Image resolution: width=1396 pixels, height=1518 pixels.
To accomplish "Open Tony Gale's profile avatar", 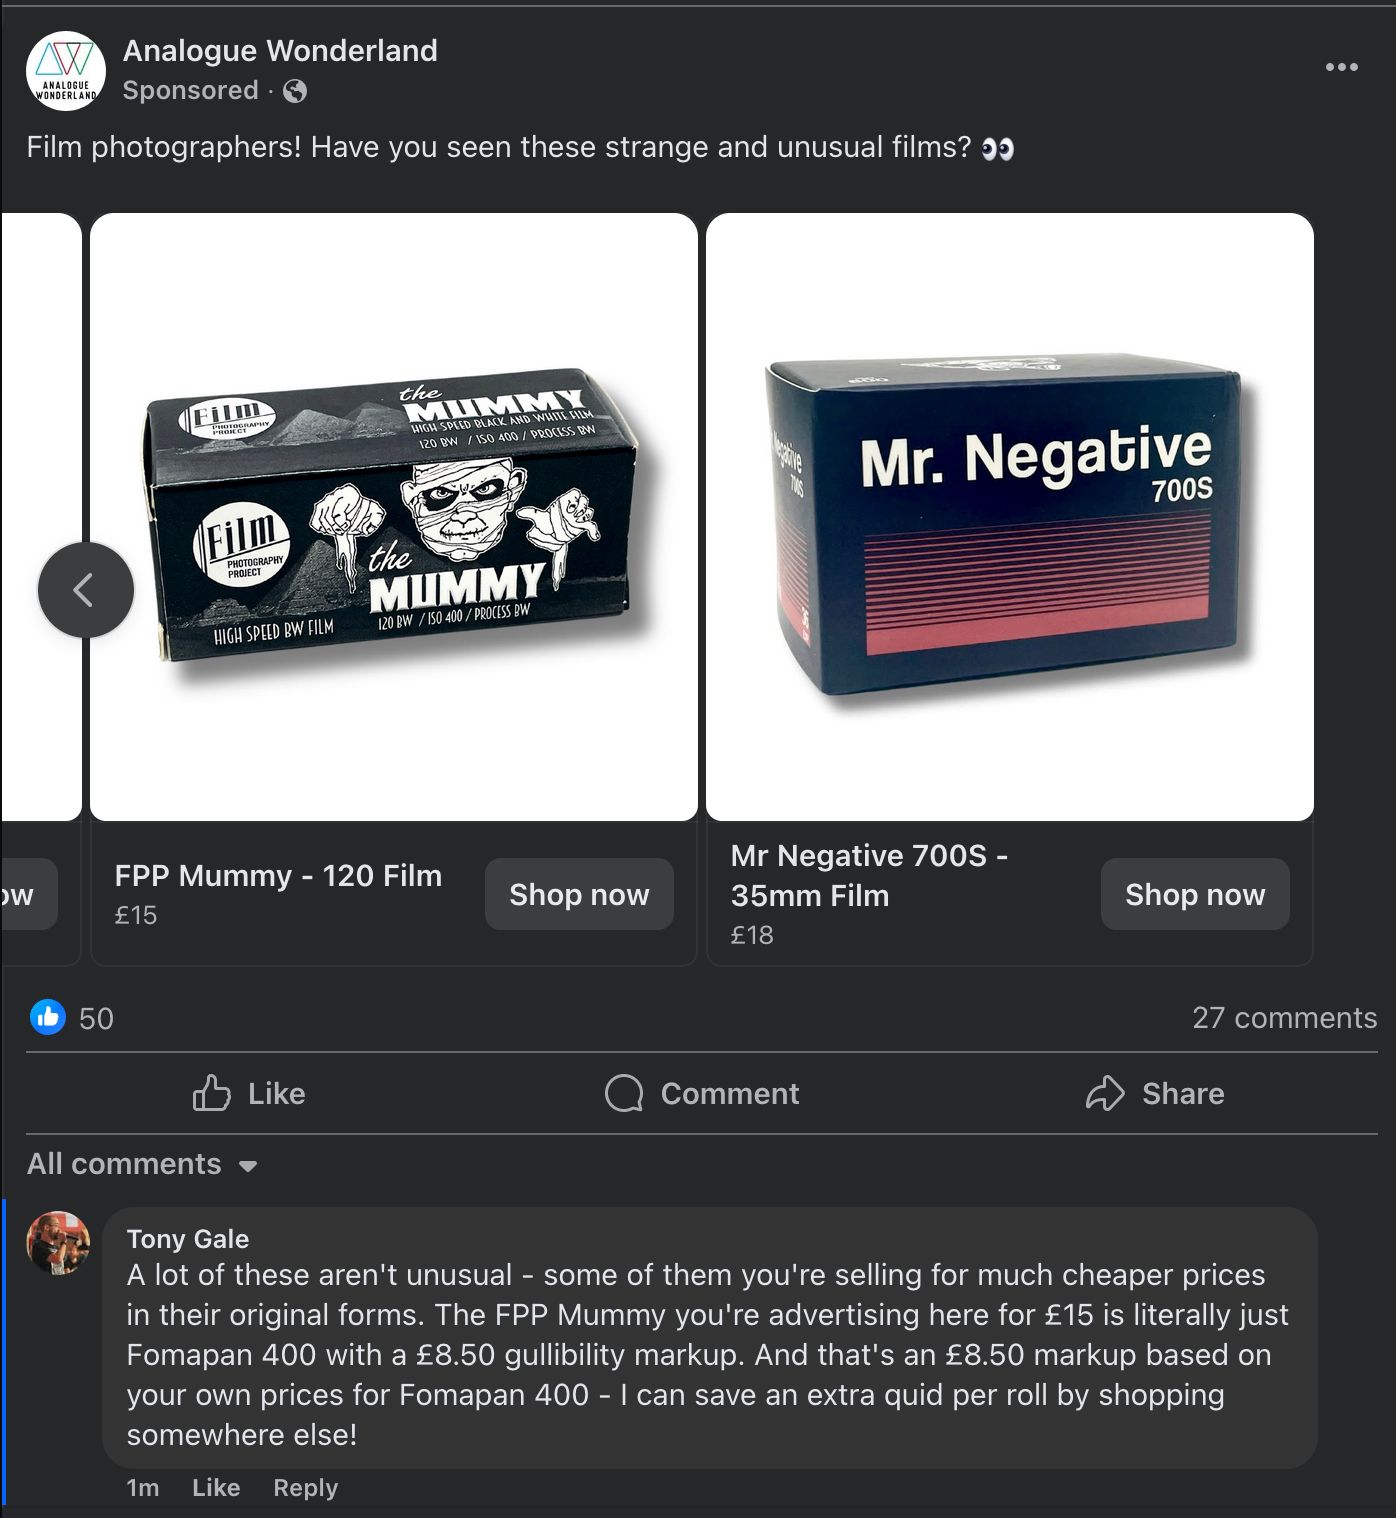I will 58,1243.
